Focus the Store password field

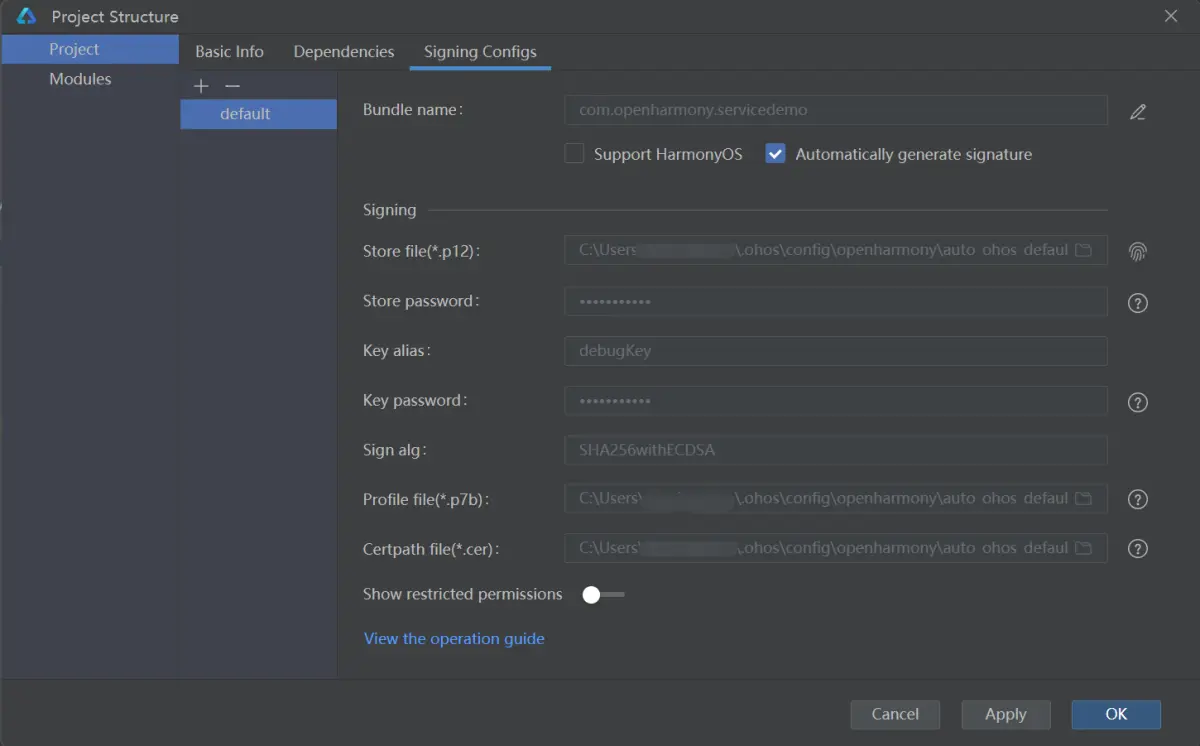click(x=836, y=301)
